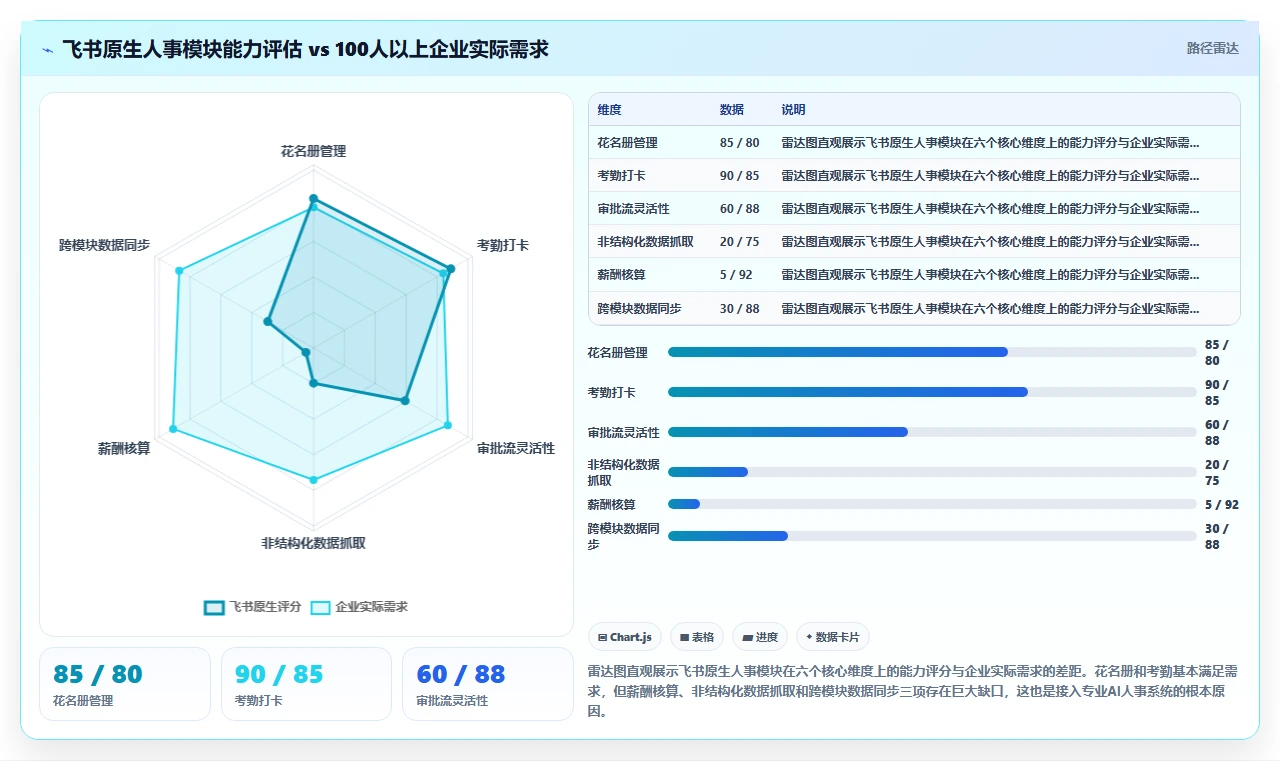The image size is (1280, 761).
Task: Click the 考勤打卡 progress bar
Action: (x=932, y=392)
